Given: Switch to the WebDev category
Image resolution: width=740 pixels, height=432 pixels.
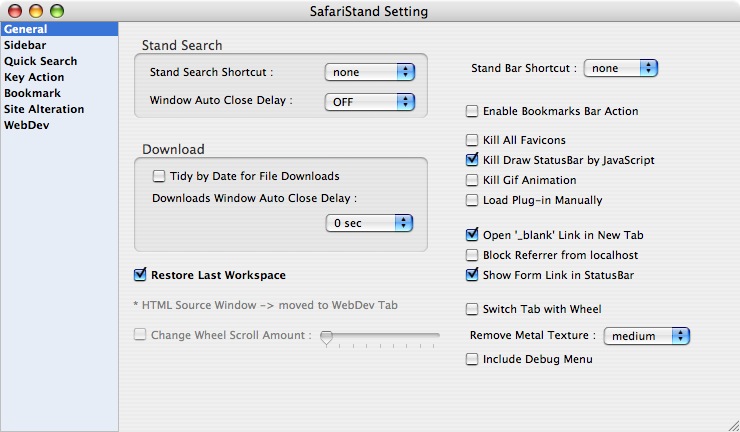Looking at the screenshot, I should 59,125.
